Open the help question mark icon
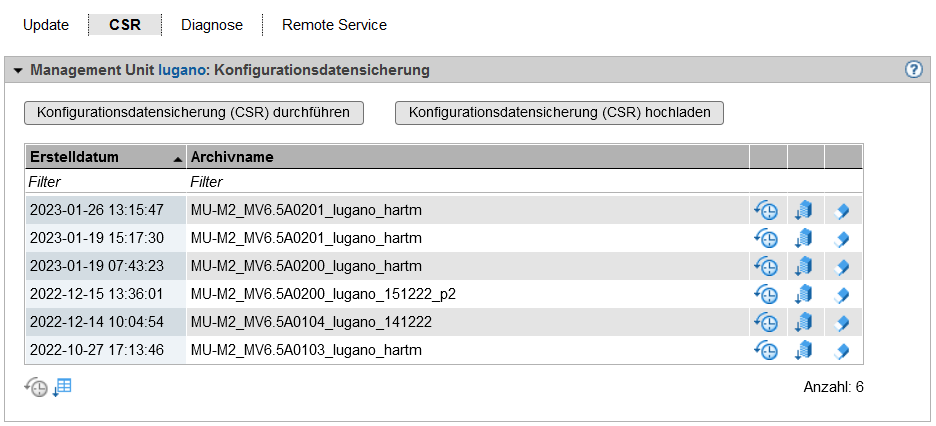The width and height of the screenshot is (936, 426). point(913,70)
